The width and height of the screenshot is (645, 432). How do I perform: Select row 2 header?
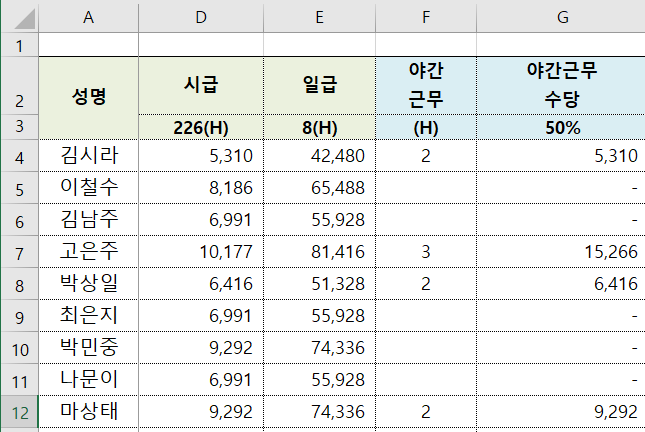click(19, 86)
